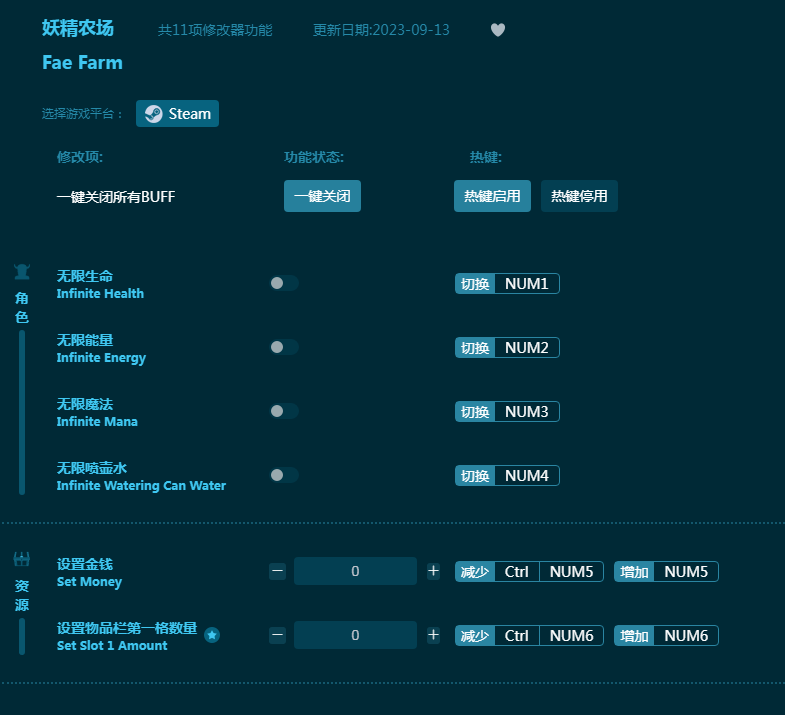The image size is (785, 715).
Task: Enable the Infinite Energy toggle
Action: pos(284,347)
